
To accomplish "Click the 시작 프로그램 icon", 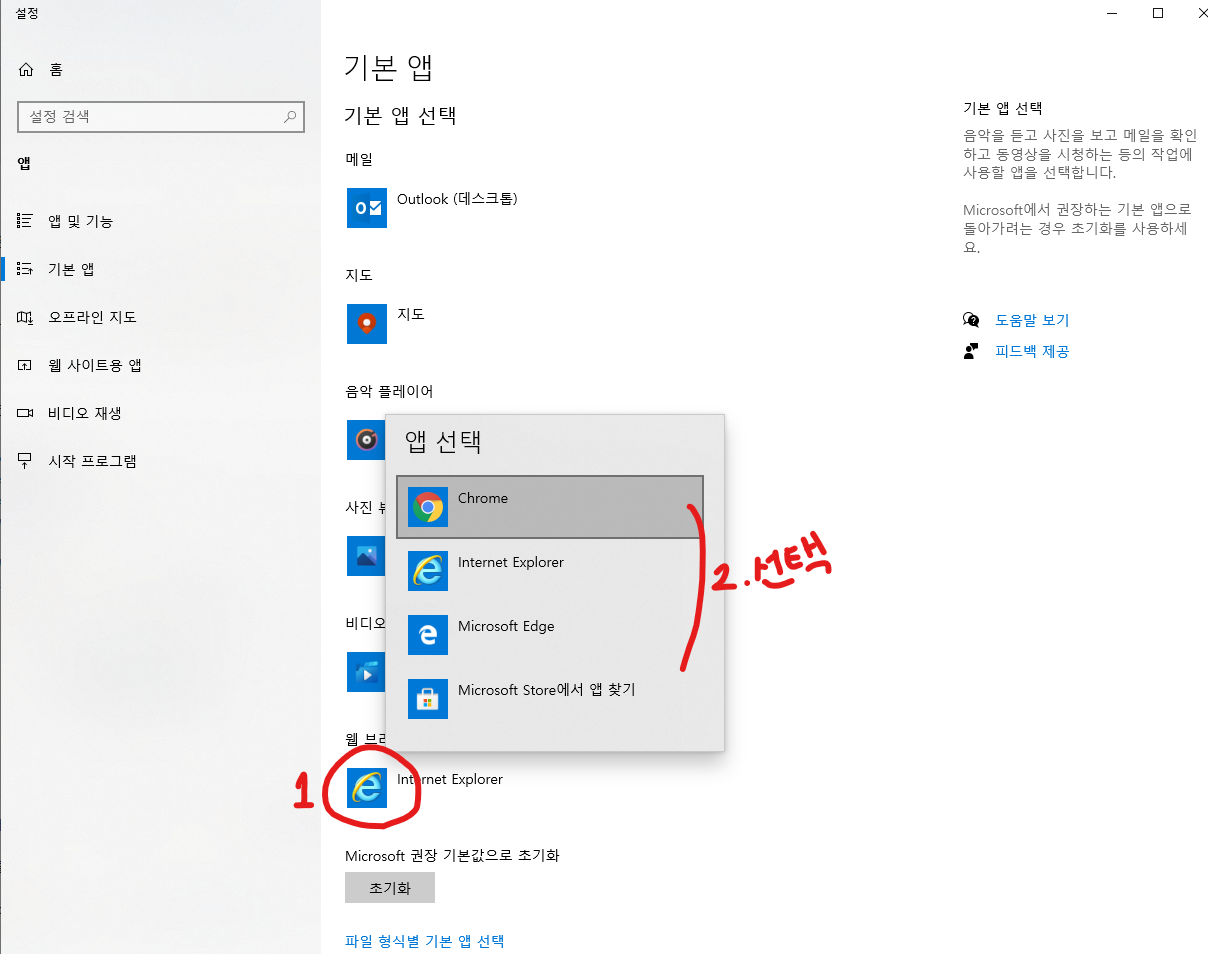I will (x=26, y=461).
